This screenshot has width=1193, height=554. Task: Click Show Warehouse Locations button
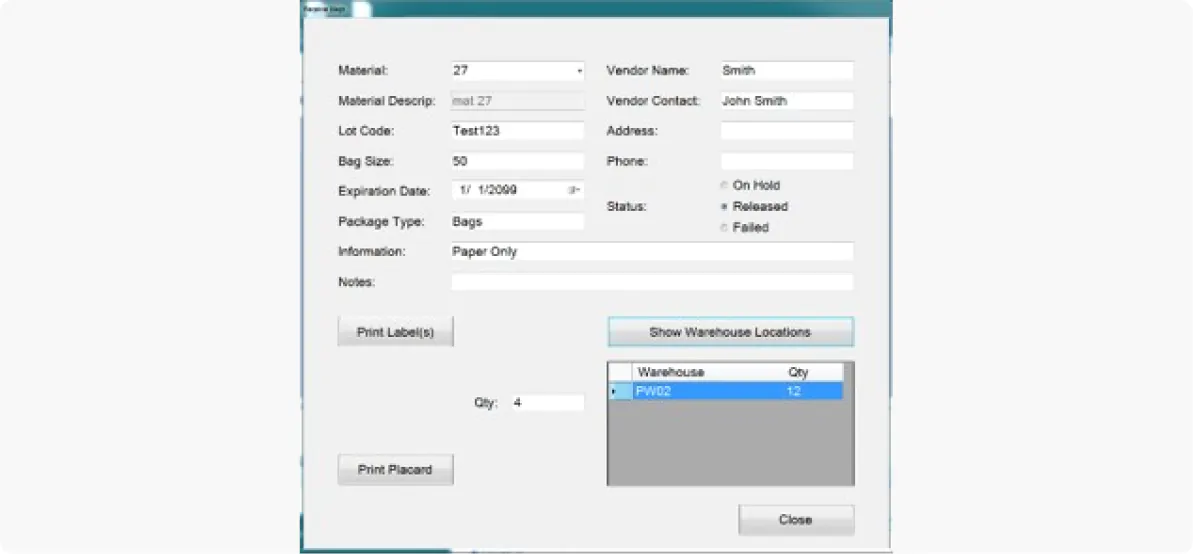[x=730, y=332]
